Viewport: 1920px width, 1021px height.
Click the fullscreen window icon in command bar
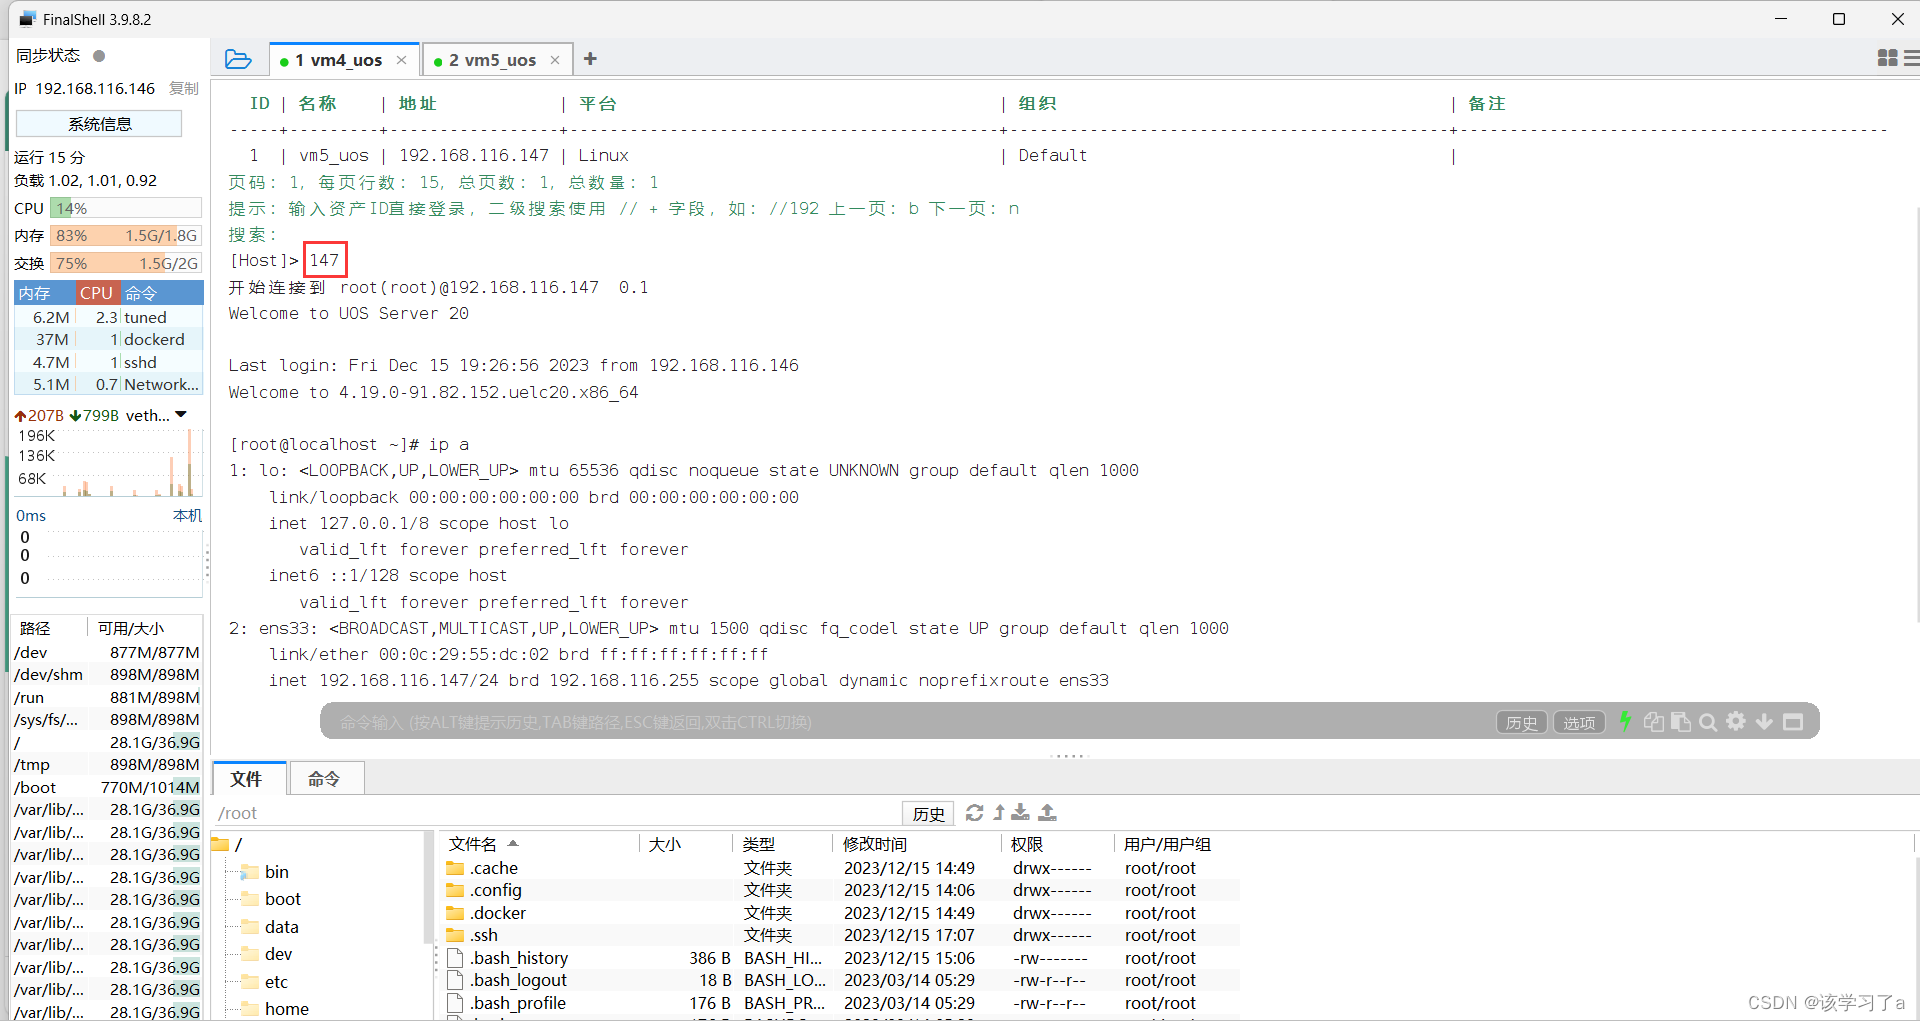click(1793, 721)
